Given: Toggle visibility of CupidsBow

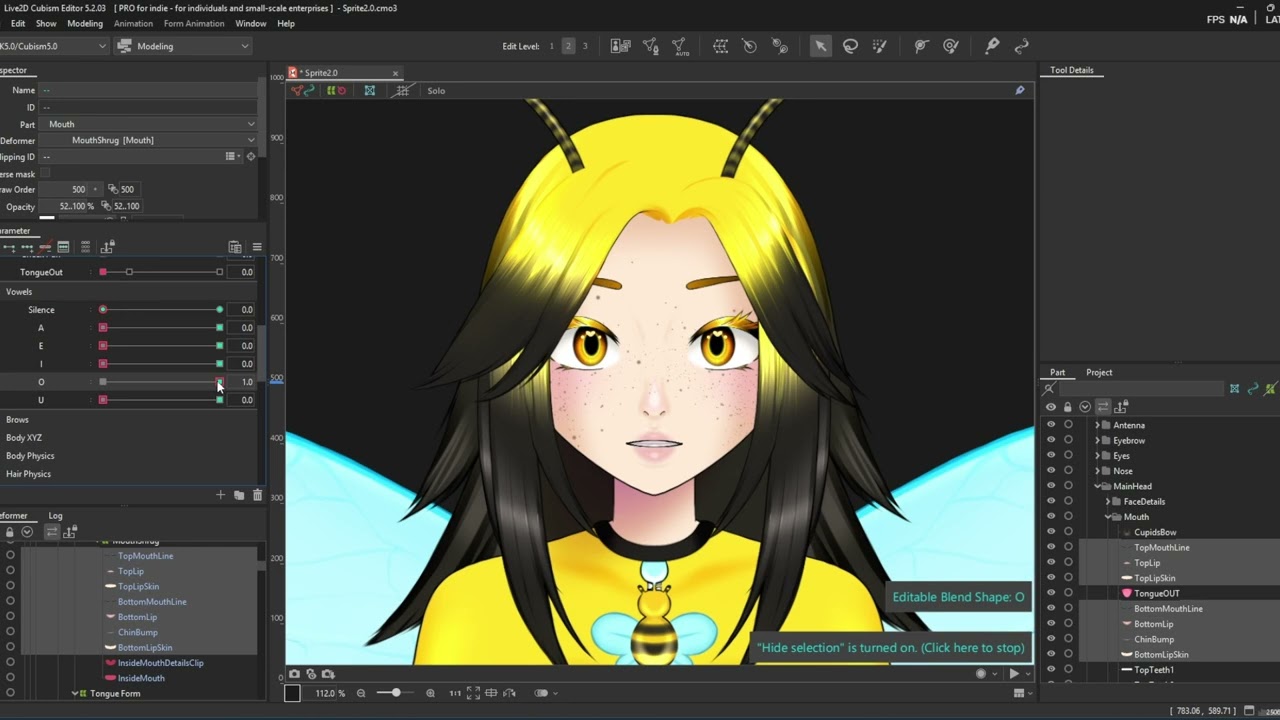Looking at the screenshot, I should [1050, 532].
